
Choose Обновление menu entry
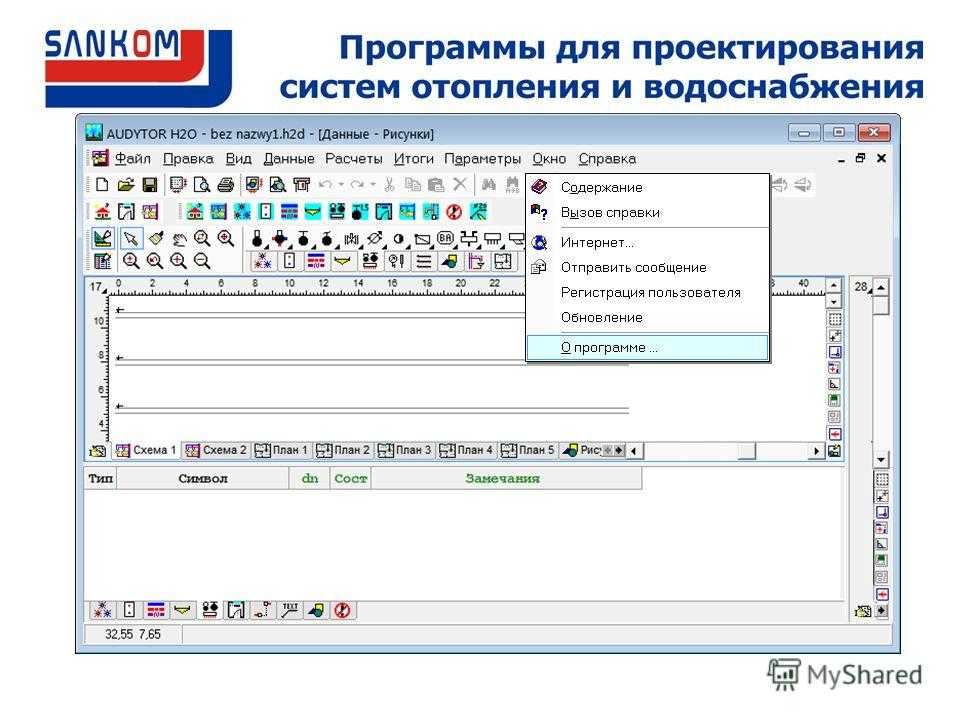coord(648,317)
